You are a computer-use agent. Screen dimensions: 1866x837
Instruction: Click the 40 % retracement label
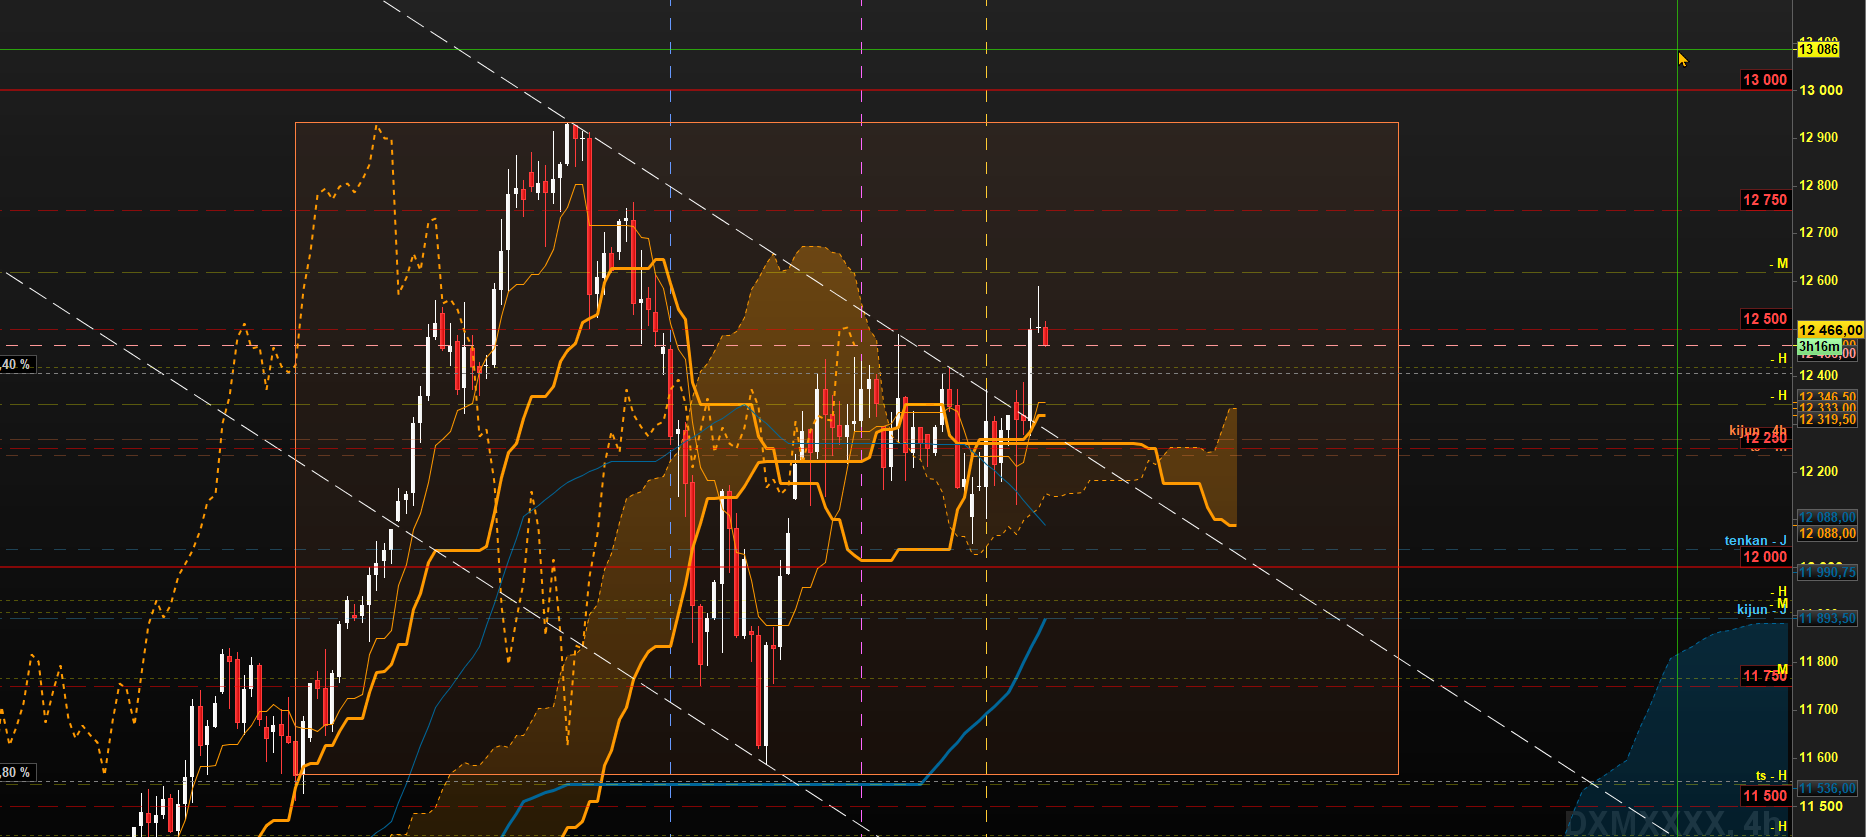[x=17, y=364]
